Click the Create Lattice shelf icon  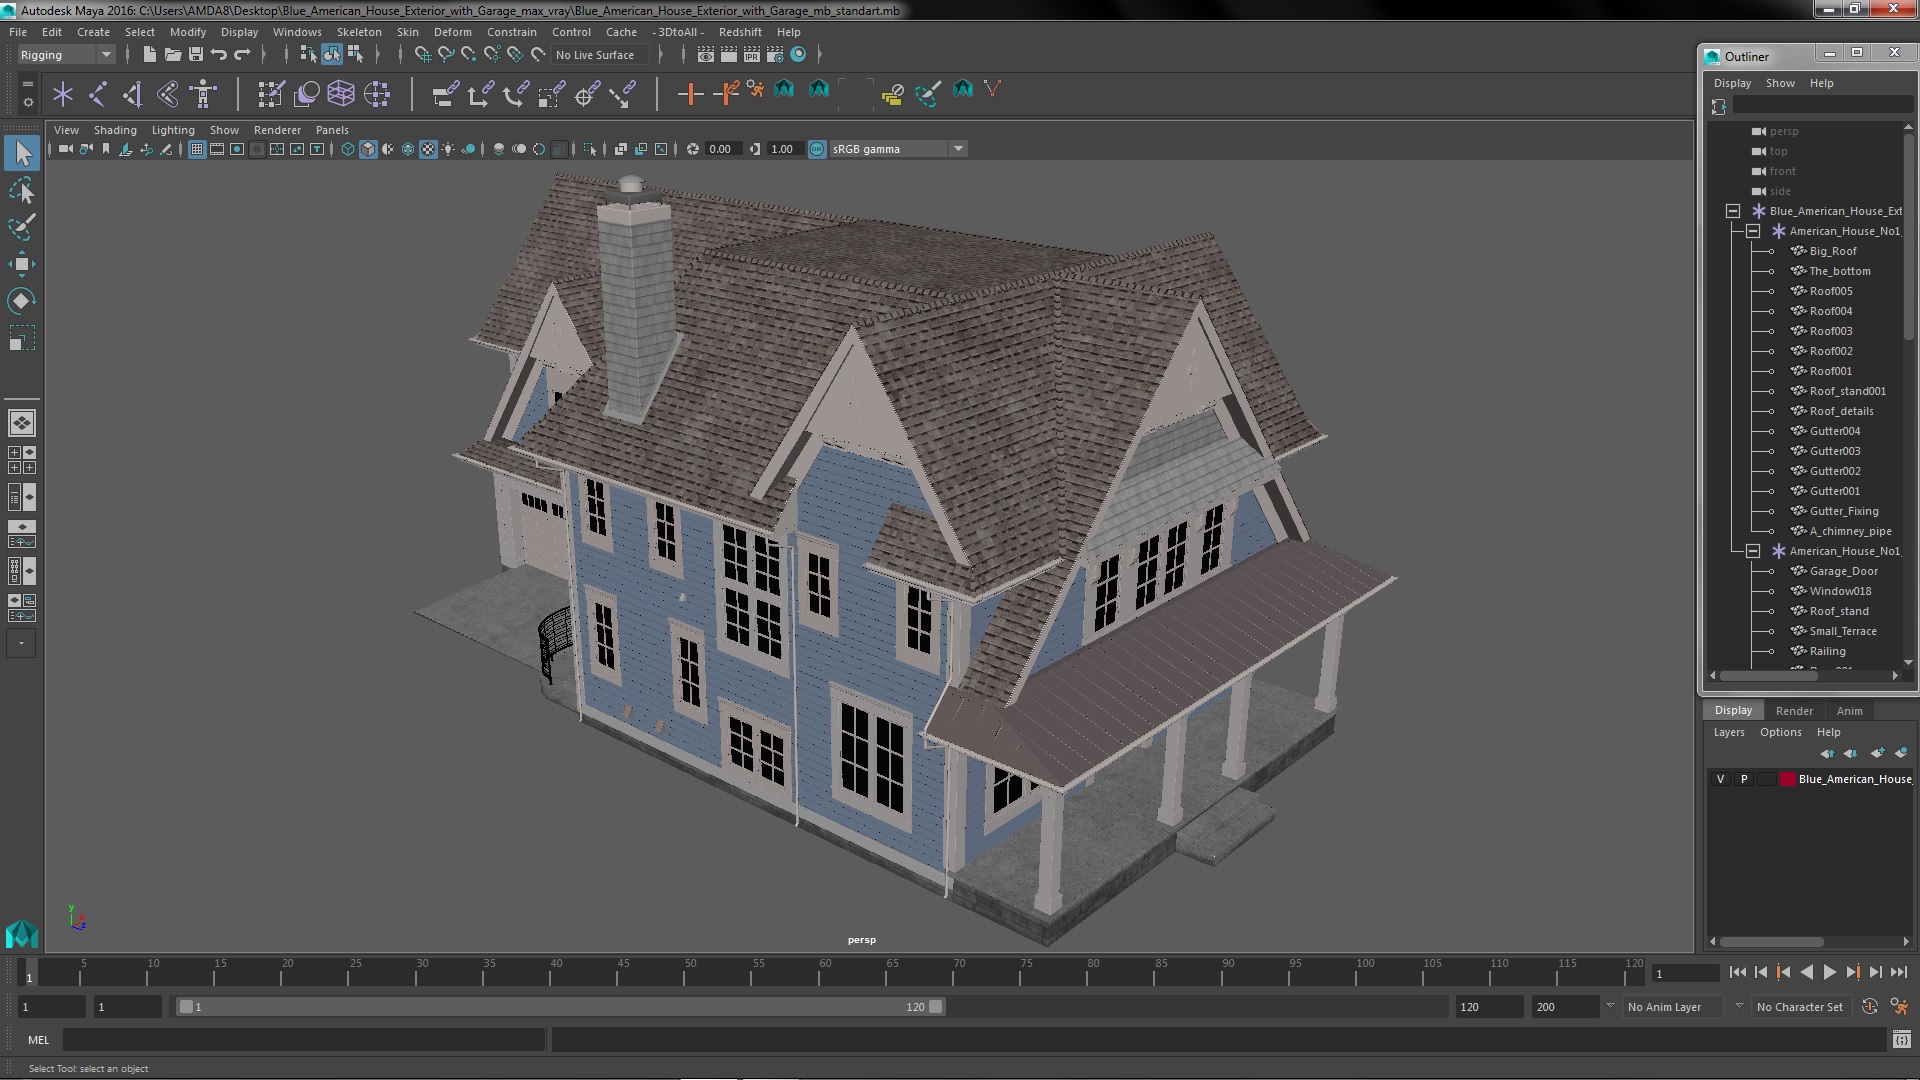[x=341, y=94]
